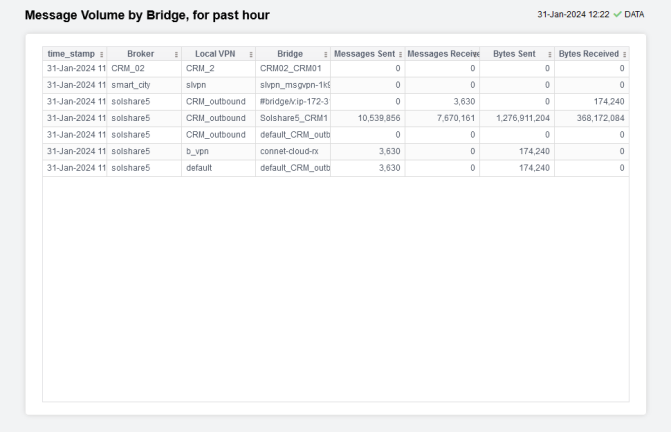Click the b_vpn Local VPN cell
This screenshot has height=432, width=671.
point(199,151)
